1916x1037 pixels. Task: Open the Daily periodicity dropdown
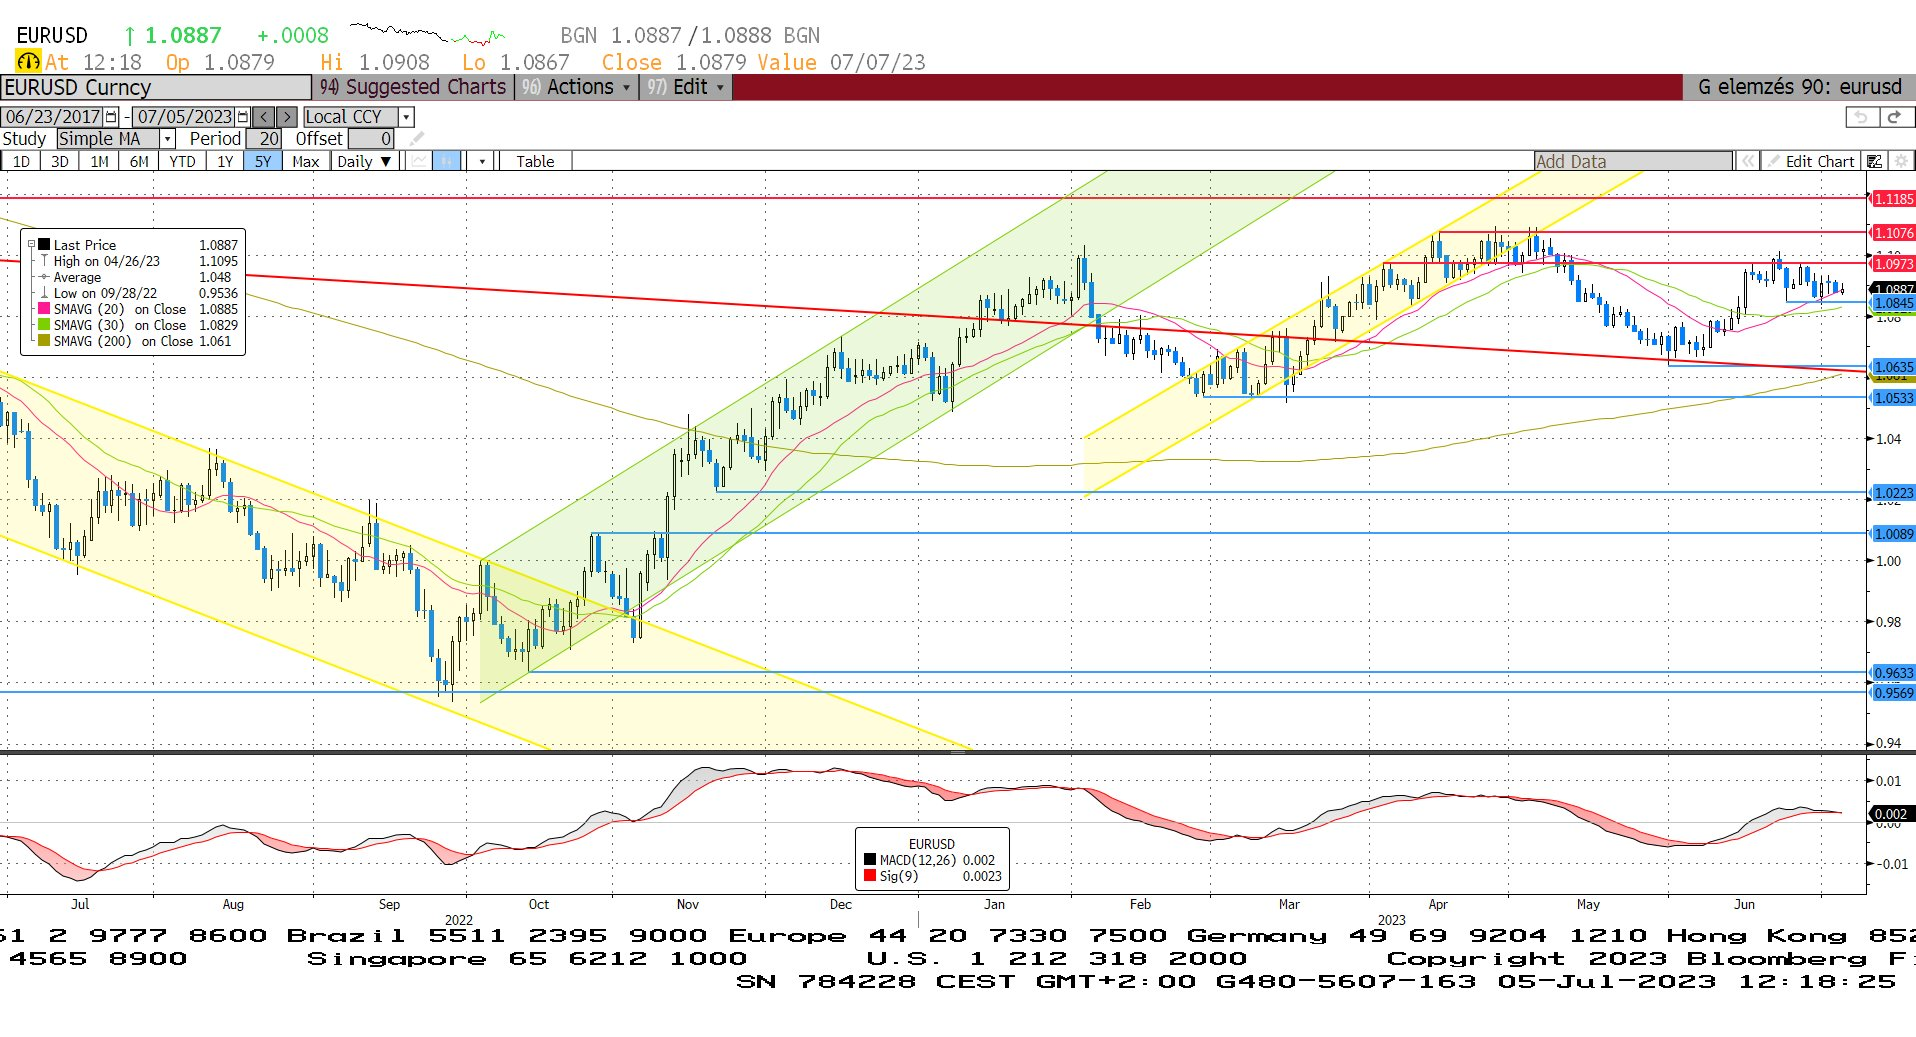364,161
